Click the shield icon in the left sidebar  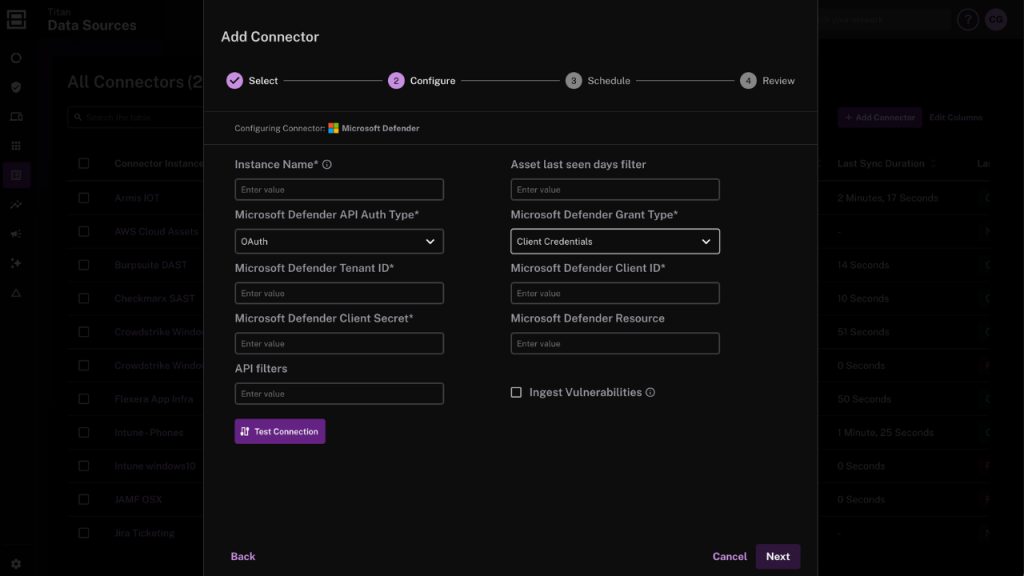click(x=16, y=87)
